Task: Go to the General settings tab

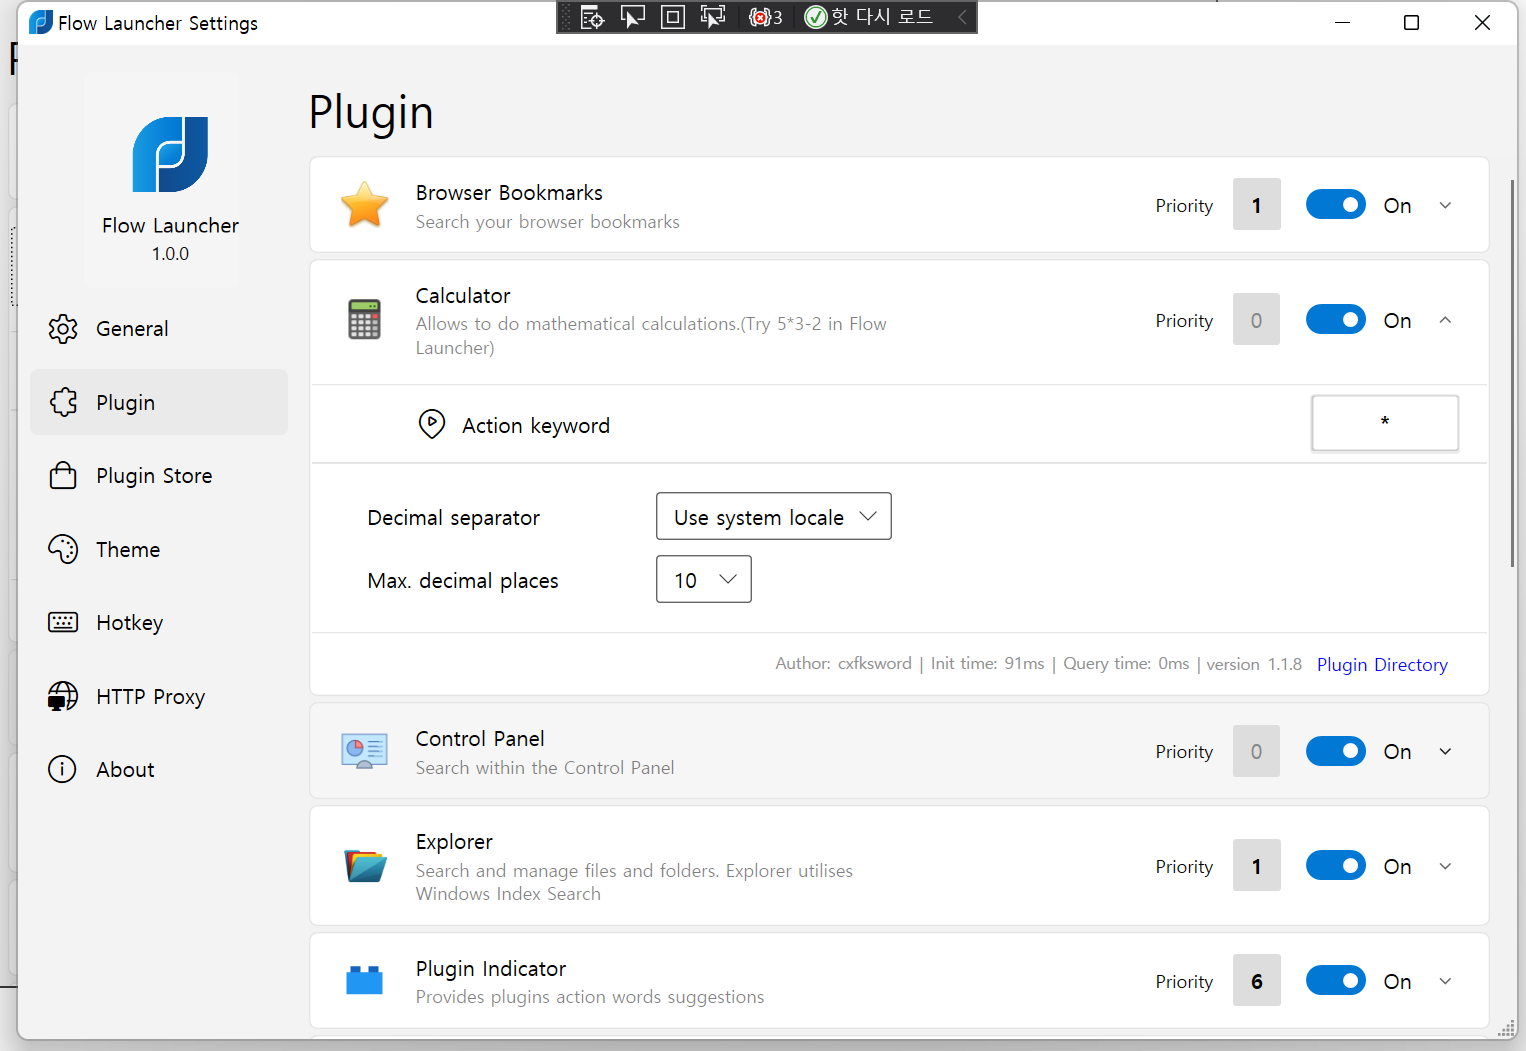Action: [159, 328]
